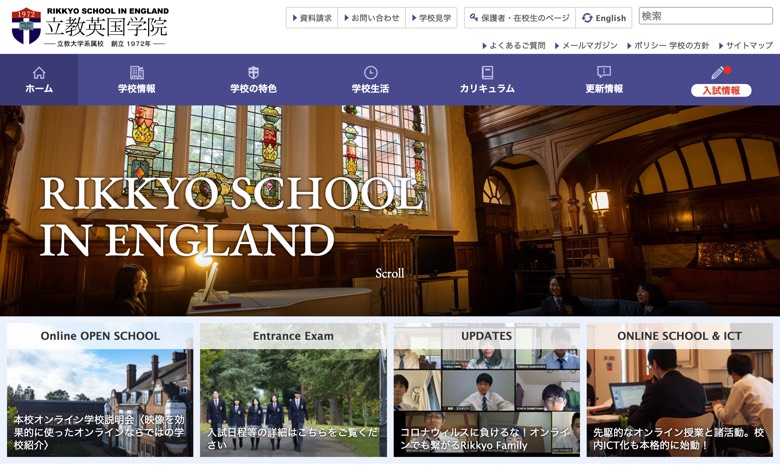The height and width of the screenshot is (470, 780).
Task: Open the サイトマップ link
Action: [x=746, y=45]
